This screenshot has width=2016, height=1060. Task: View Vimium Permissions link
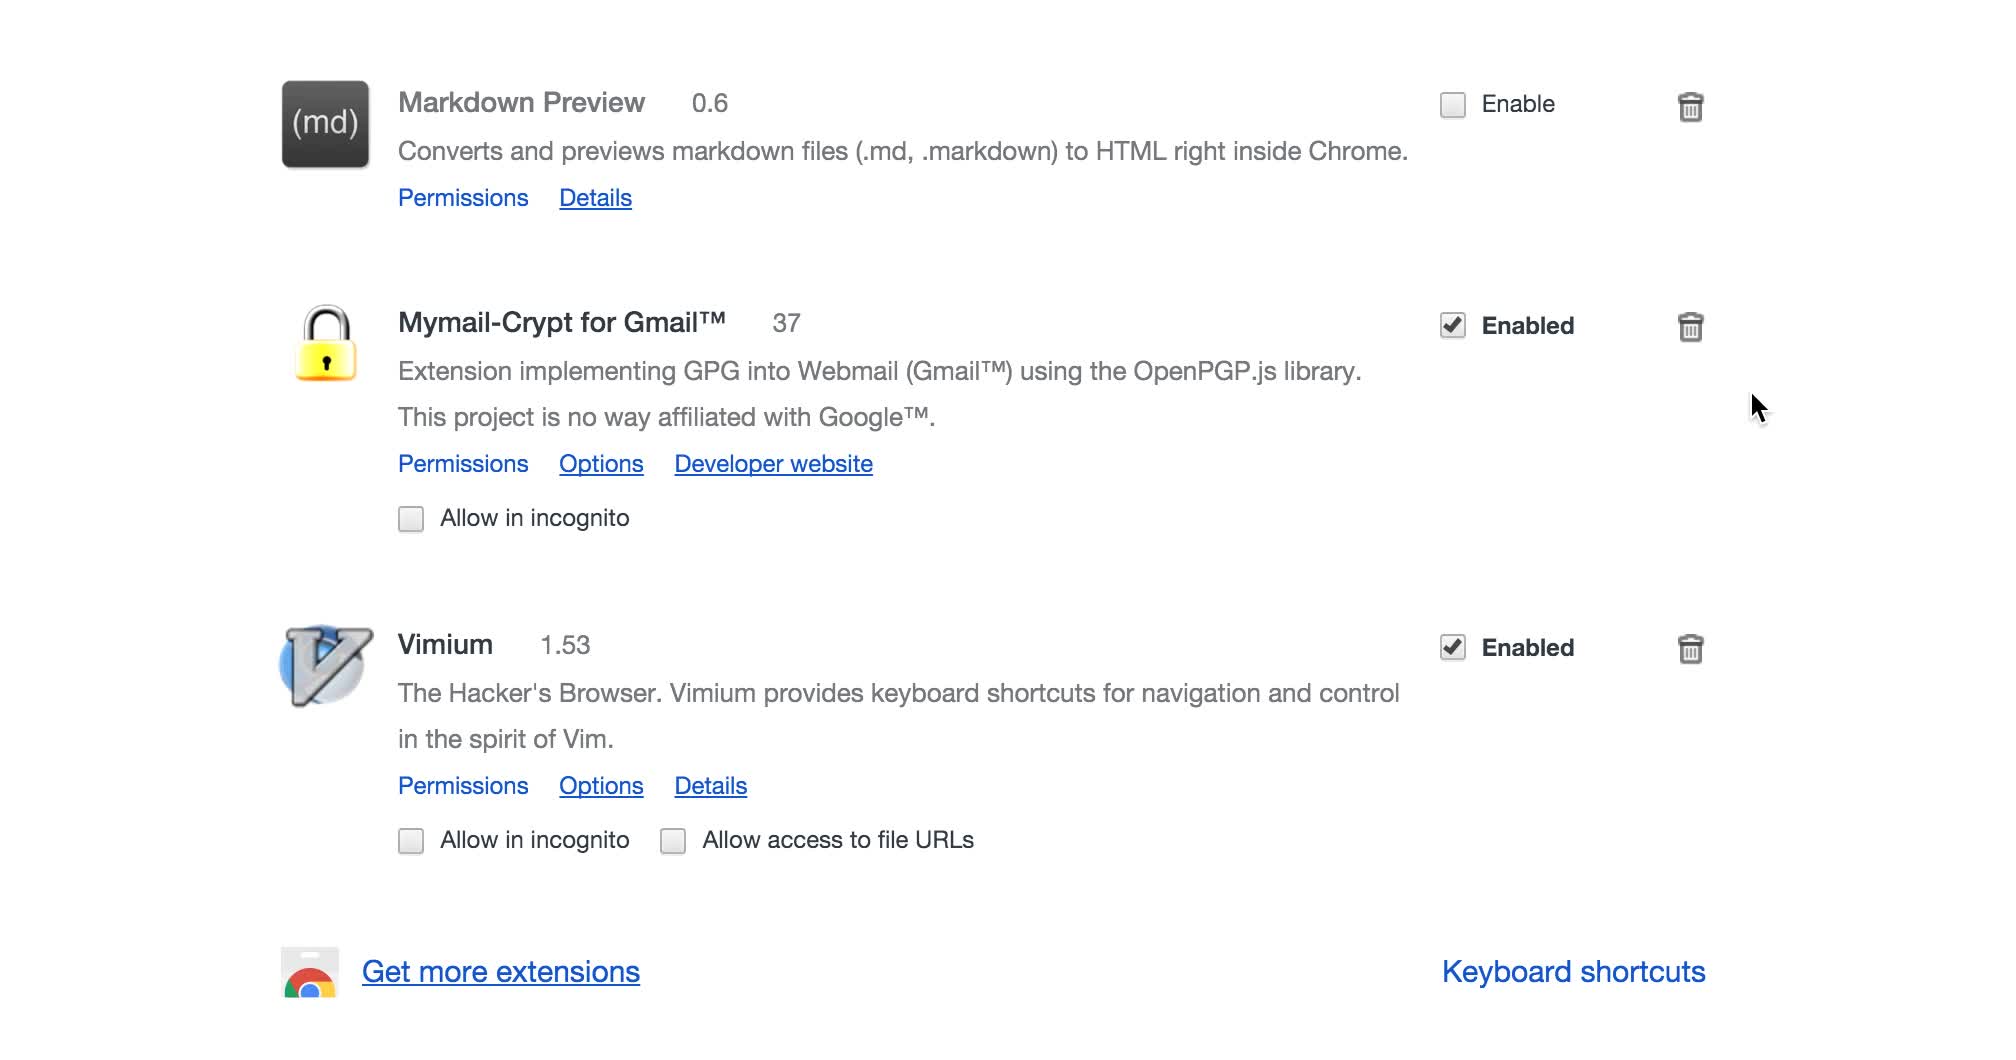pyautogui.click(x=463, y=786)
